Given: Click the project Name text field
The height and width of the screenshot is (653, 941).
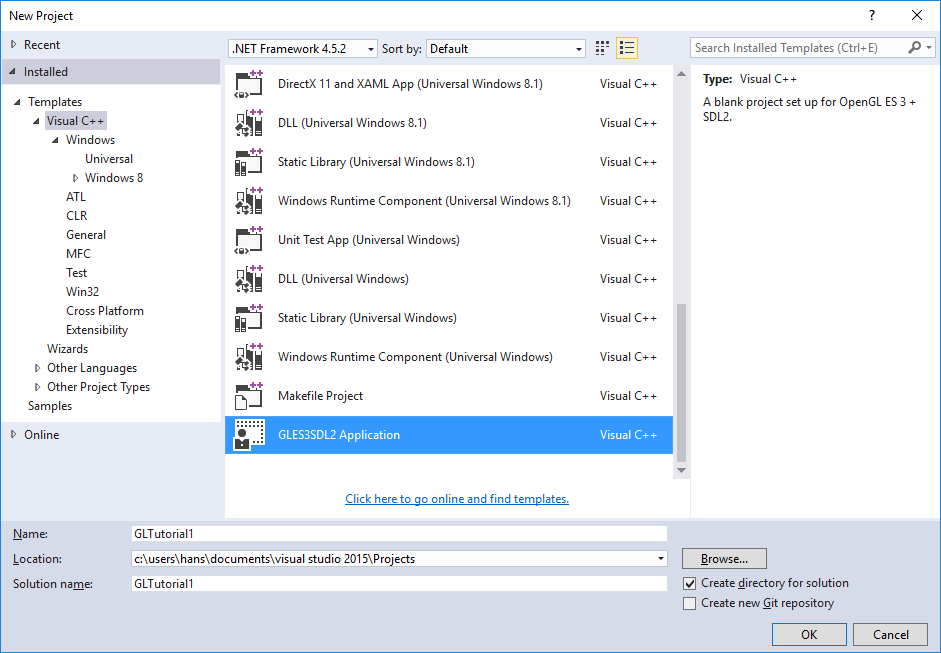Looking at the screenshot, I should [398, 534].
